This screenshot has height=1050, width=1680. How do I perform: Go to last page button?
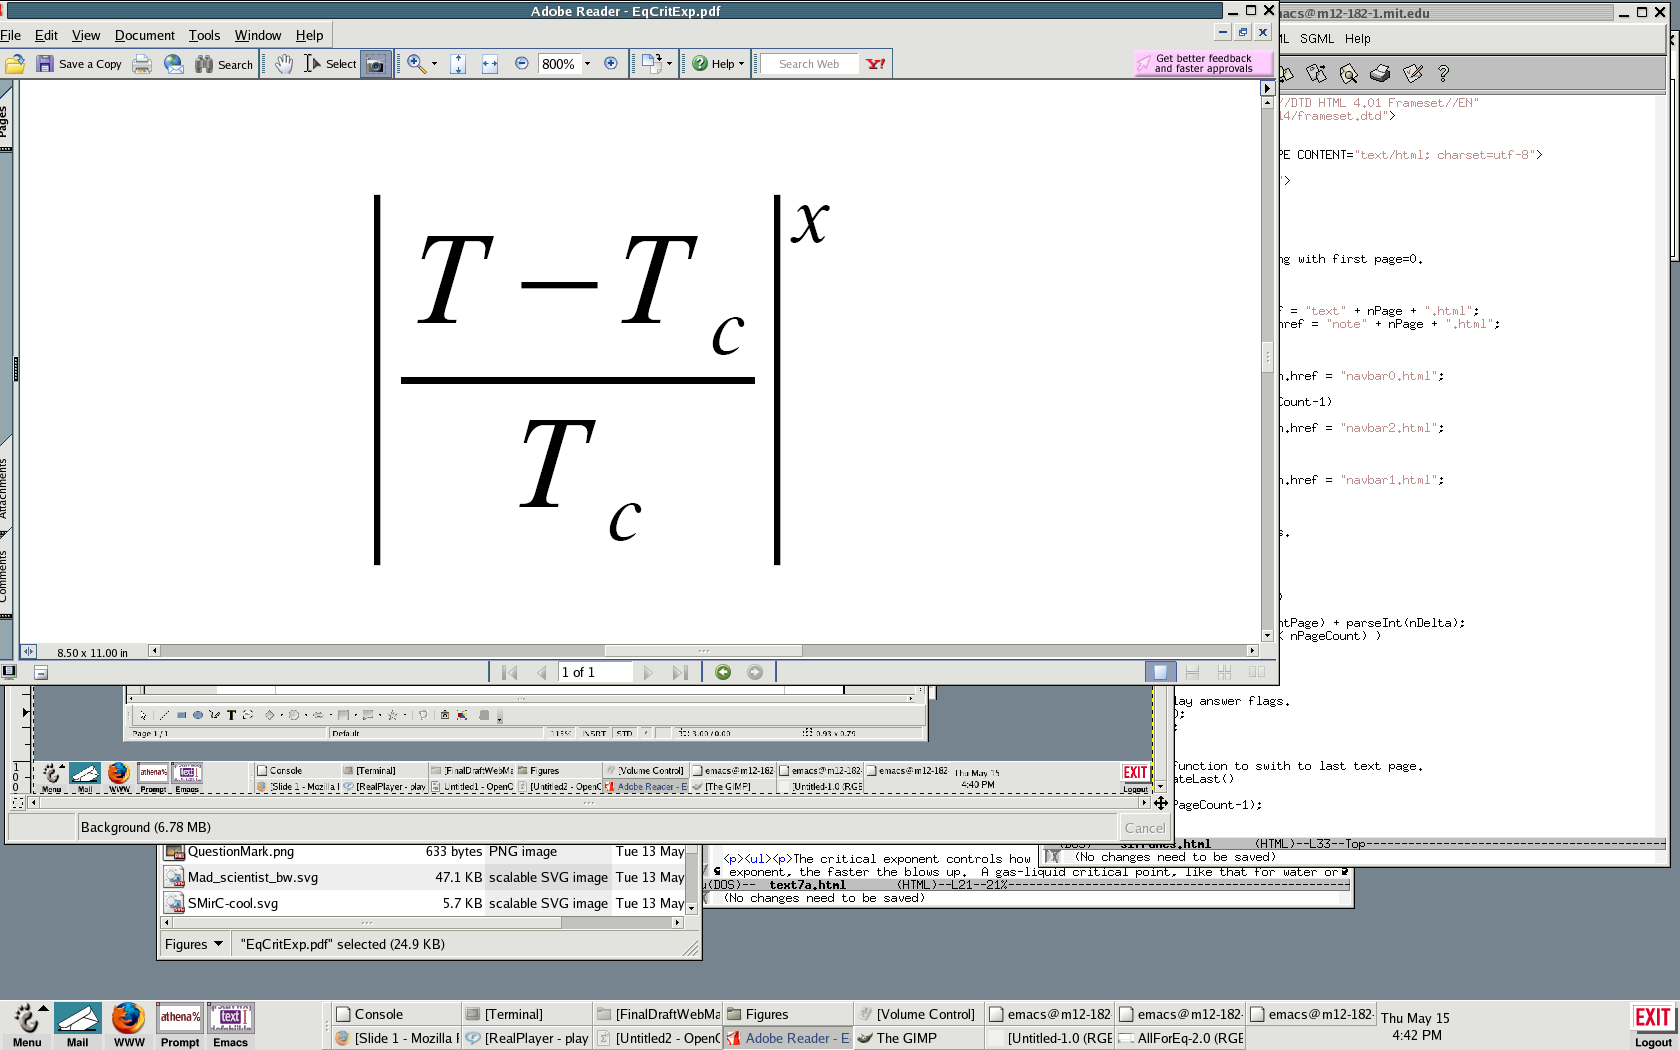[x=680, y=673]
